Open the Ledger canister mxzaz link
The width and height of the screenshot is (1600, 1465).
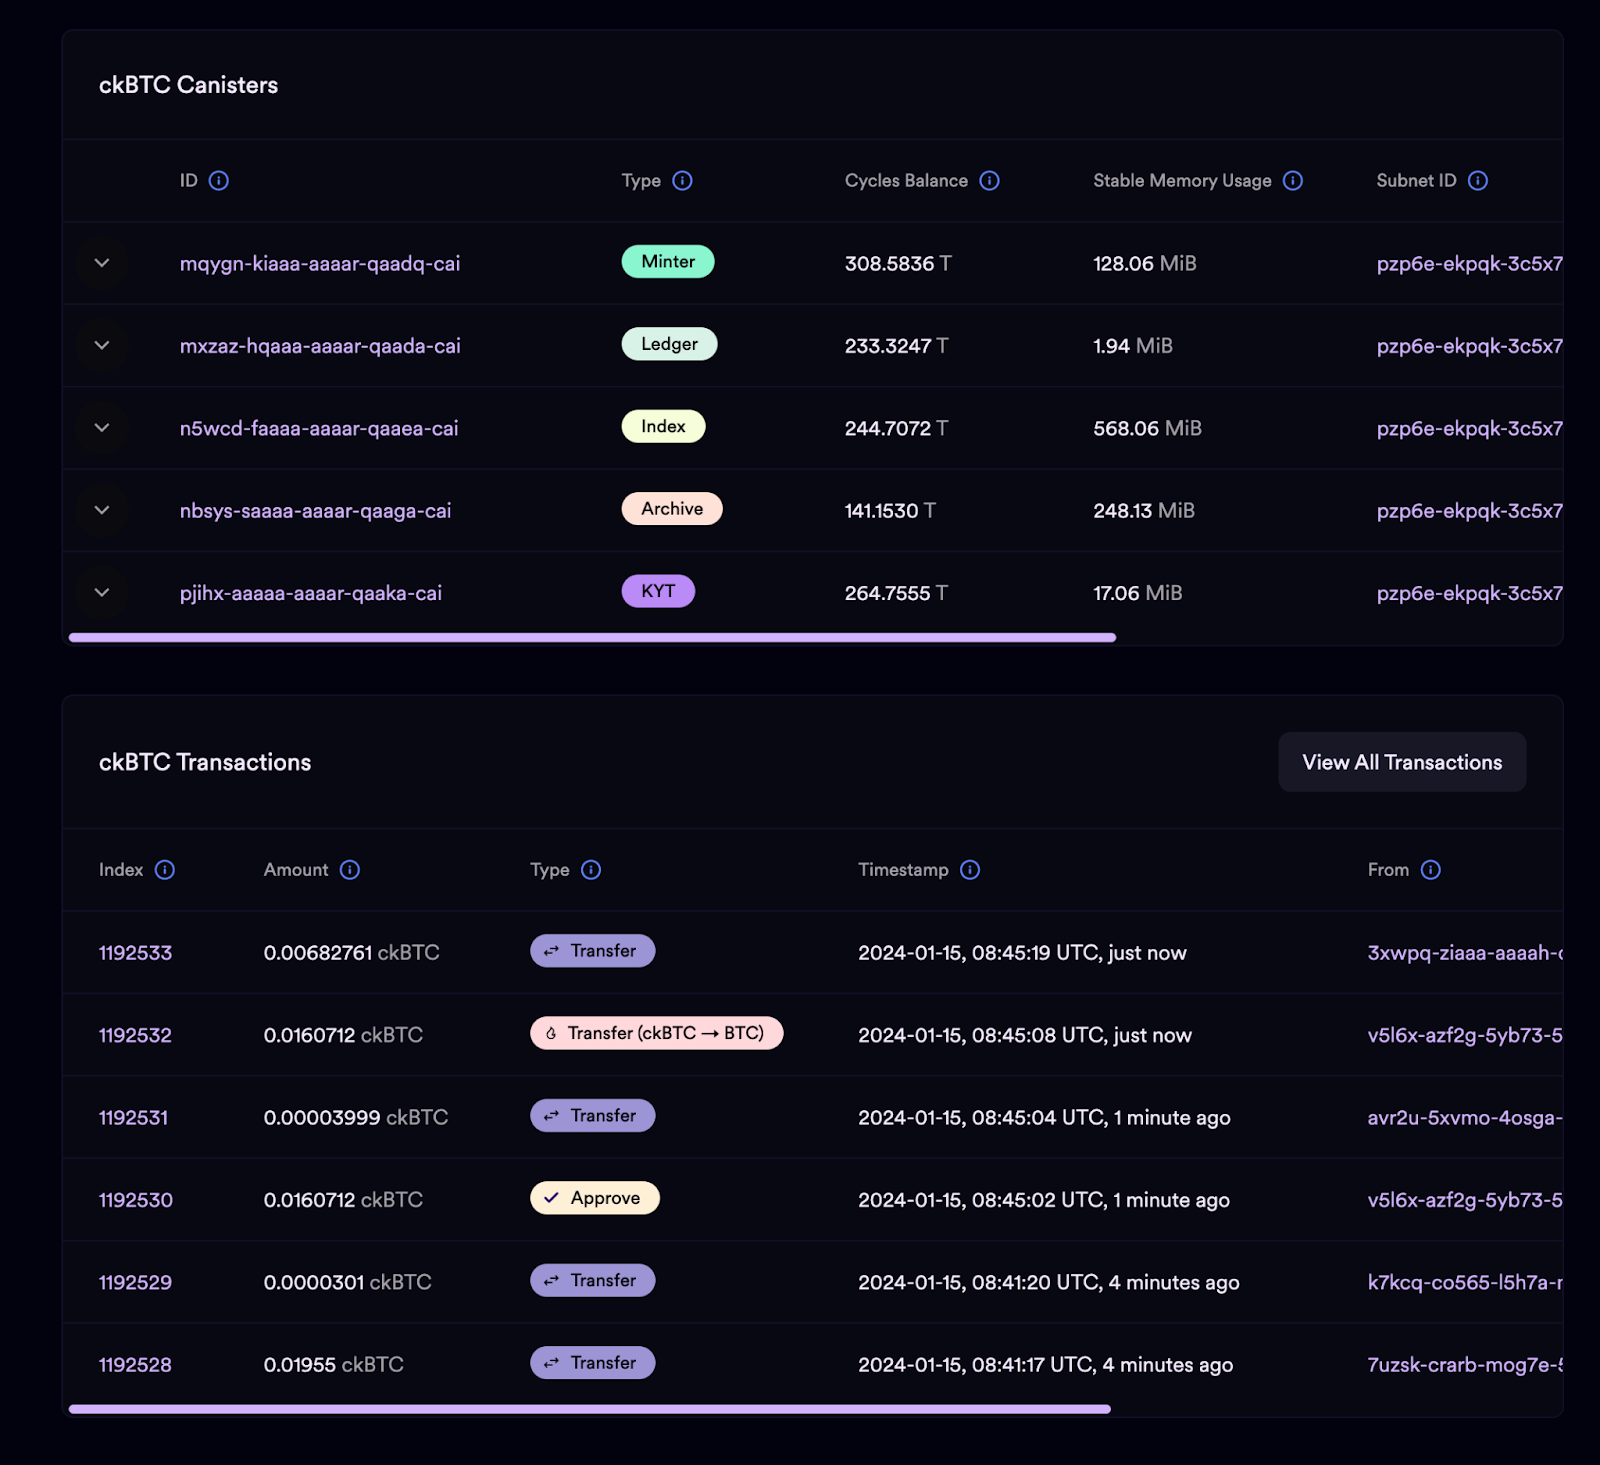(x=320, y=345)
